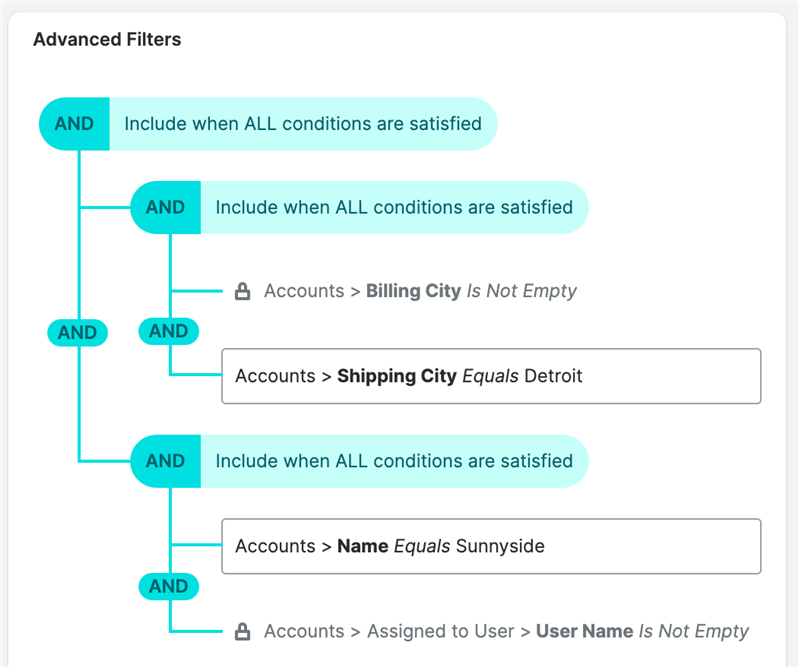Toggle the AND badge of the second nested group
798x667 pixels.
[x=165, y=461]
